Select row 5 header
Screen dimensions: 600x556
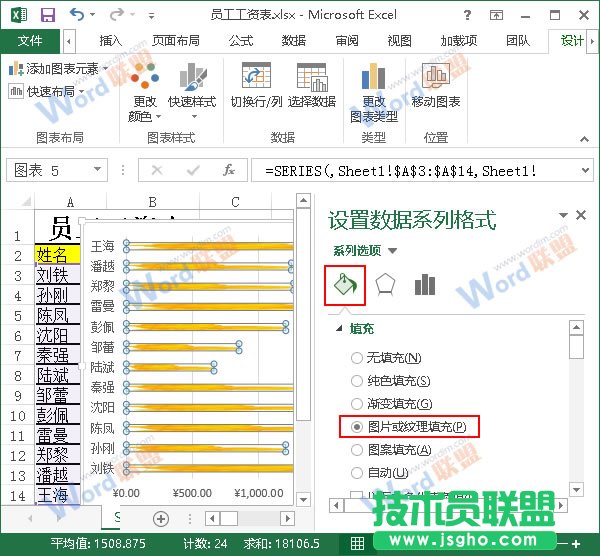pyautogui.click(x=18, y=316)
